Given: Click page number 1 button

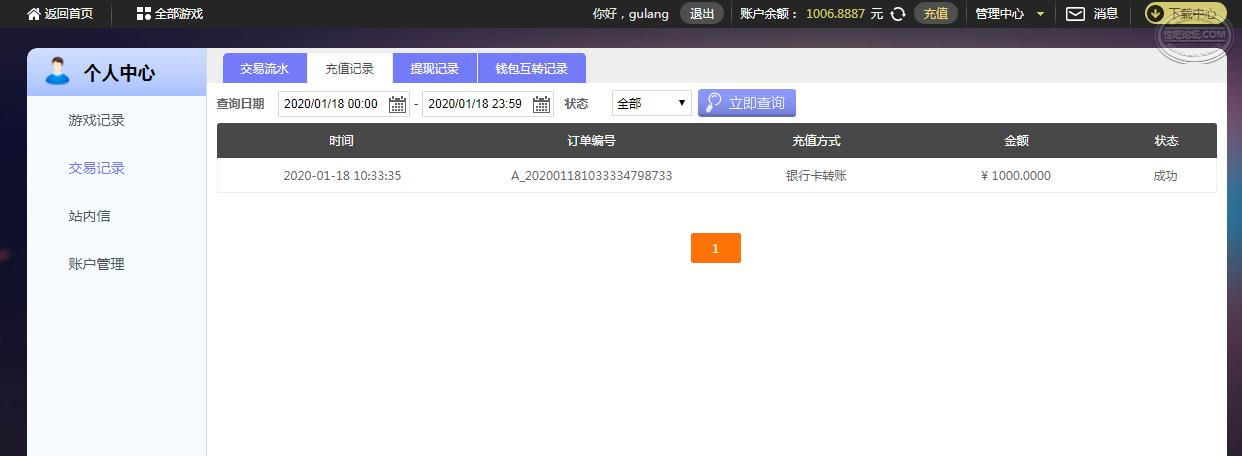Looking at the screenshot, I should 716,248.
